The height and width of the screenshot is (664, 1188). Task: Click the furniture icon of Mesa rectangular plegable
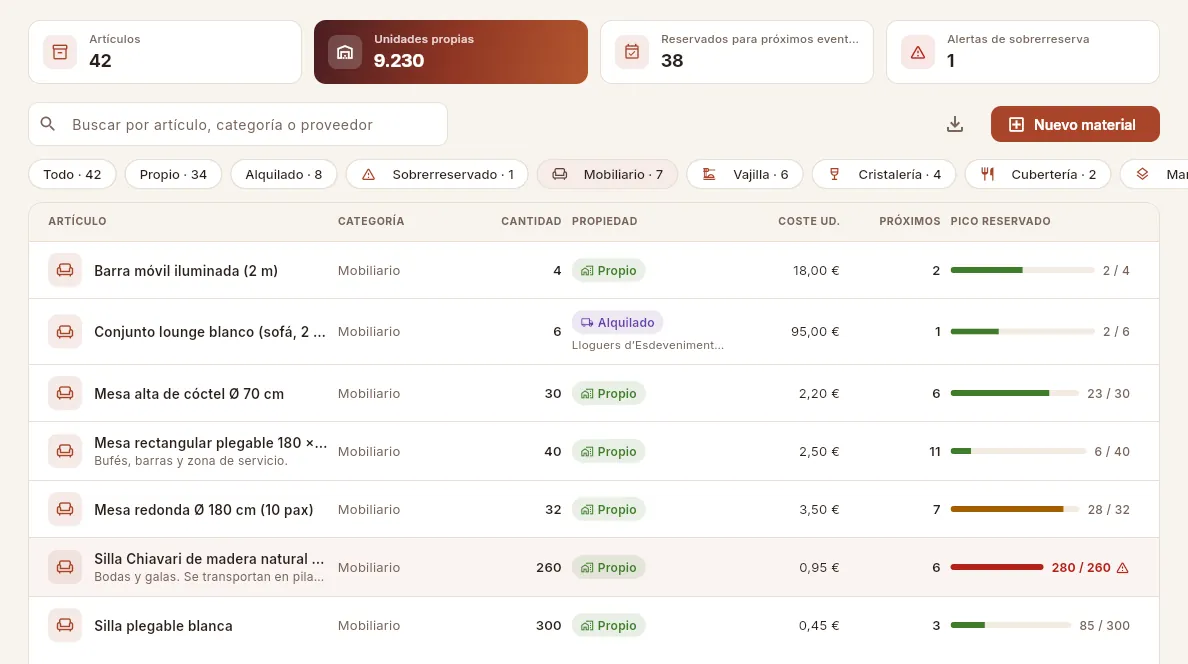[x=65, y=451]
